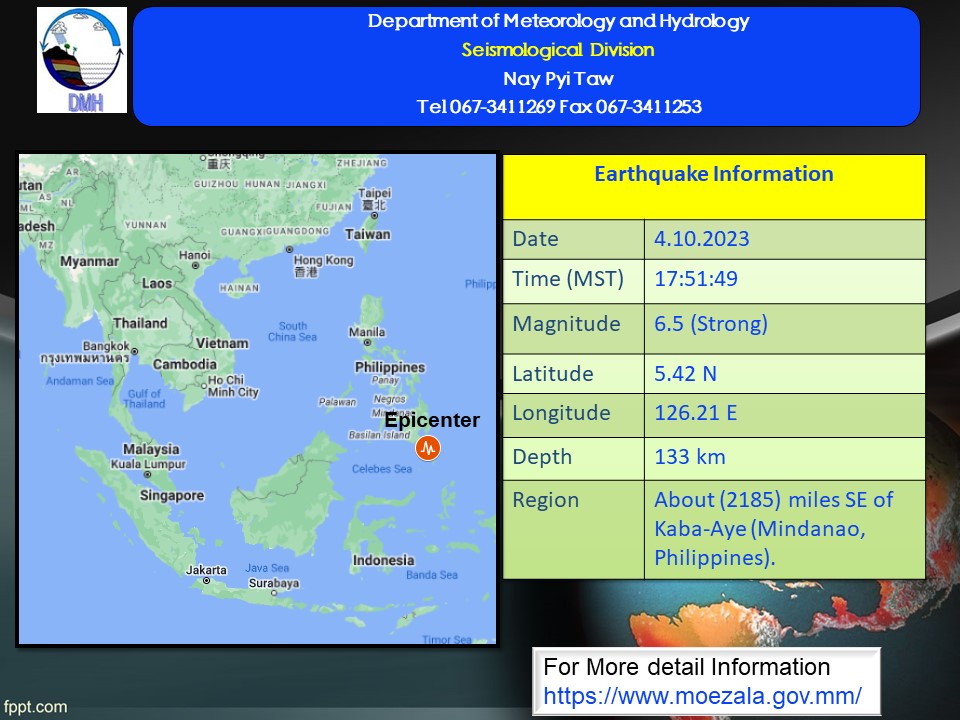This screenshot has width=960, height=720.
Task: Click the depth value "133 km"
Action: (690, 457)
